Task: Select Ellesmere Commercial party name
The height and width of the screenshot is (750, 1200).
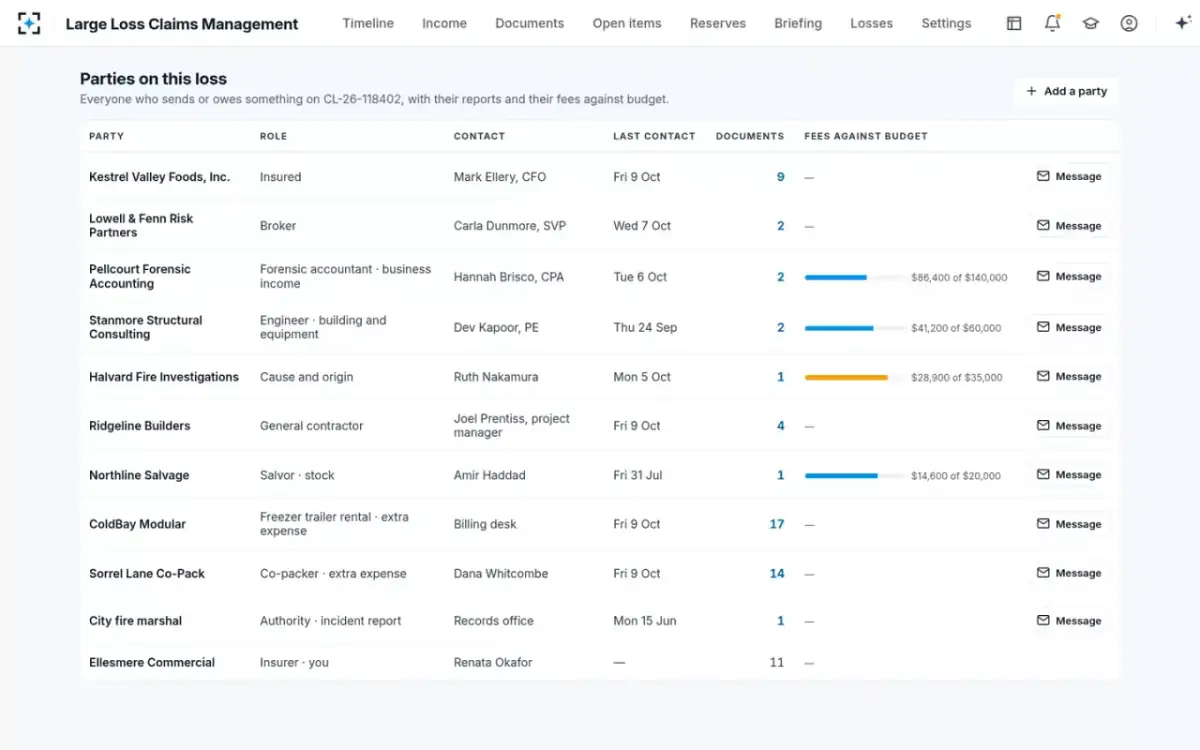Action: [152, 662]
